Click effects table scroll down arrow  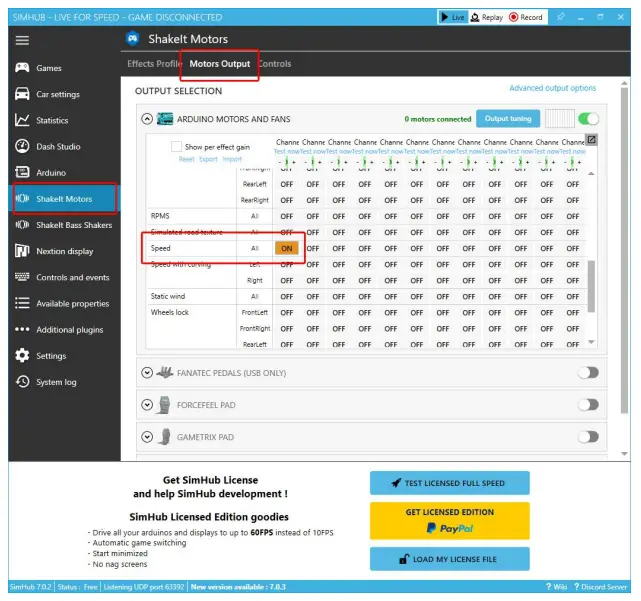coord(591,342)
